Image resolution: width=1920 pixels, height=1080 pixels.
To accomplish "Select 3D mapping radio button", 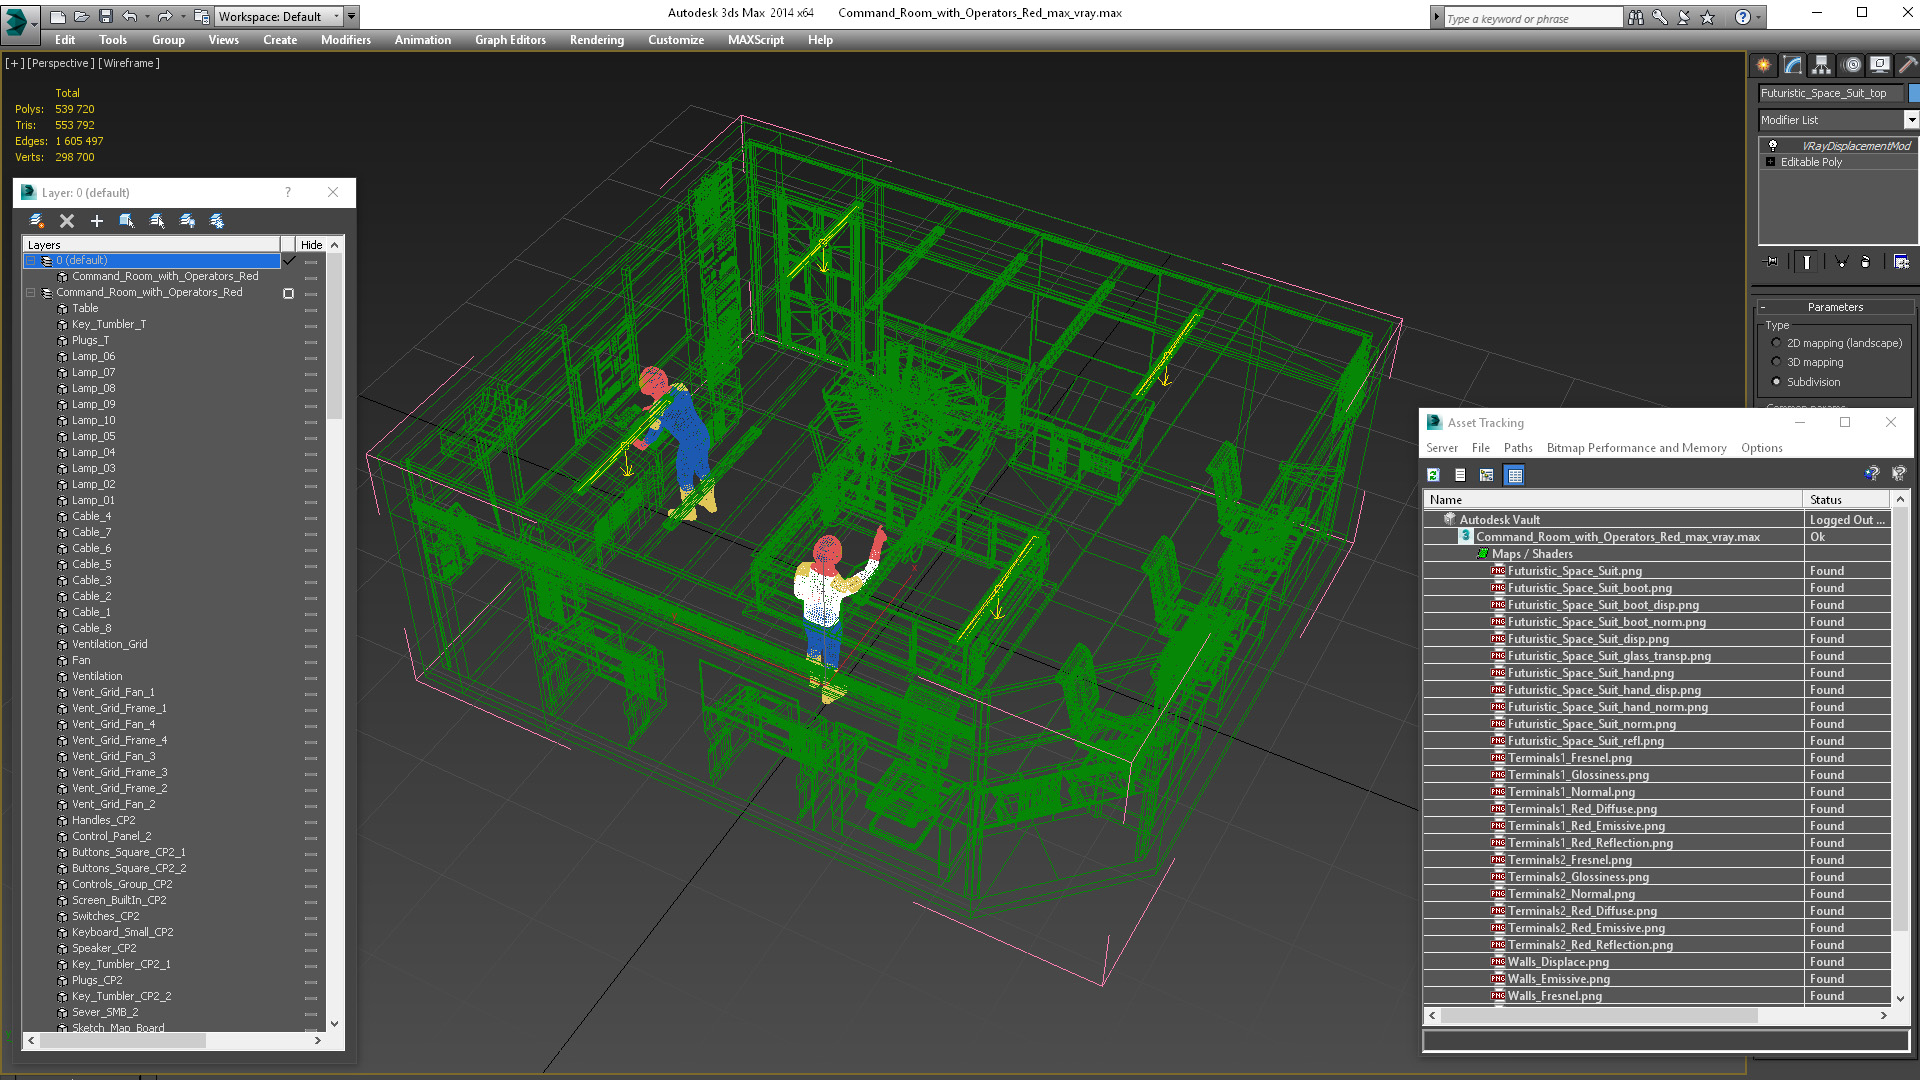I will point(1776,362).
